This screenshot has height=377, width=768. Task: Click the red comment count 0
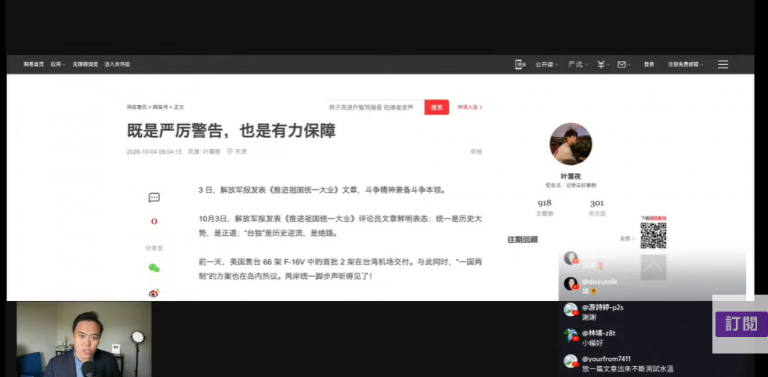click(154, 221)
